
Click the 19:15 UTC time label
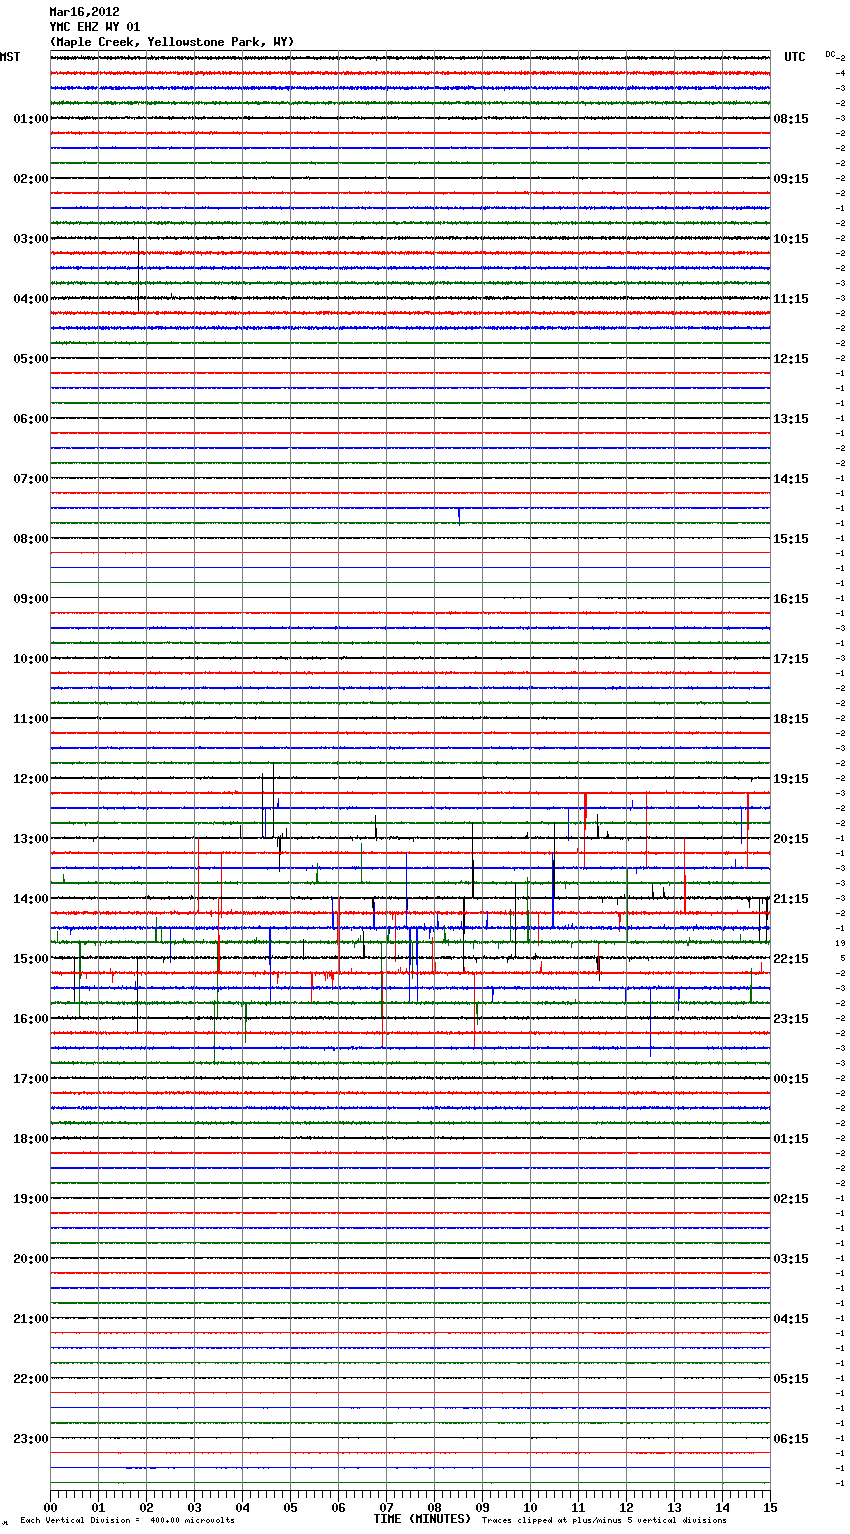[x=791, y=779]
